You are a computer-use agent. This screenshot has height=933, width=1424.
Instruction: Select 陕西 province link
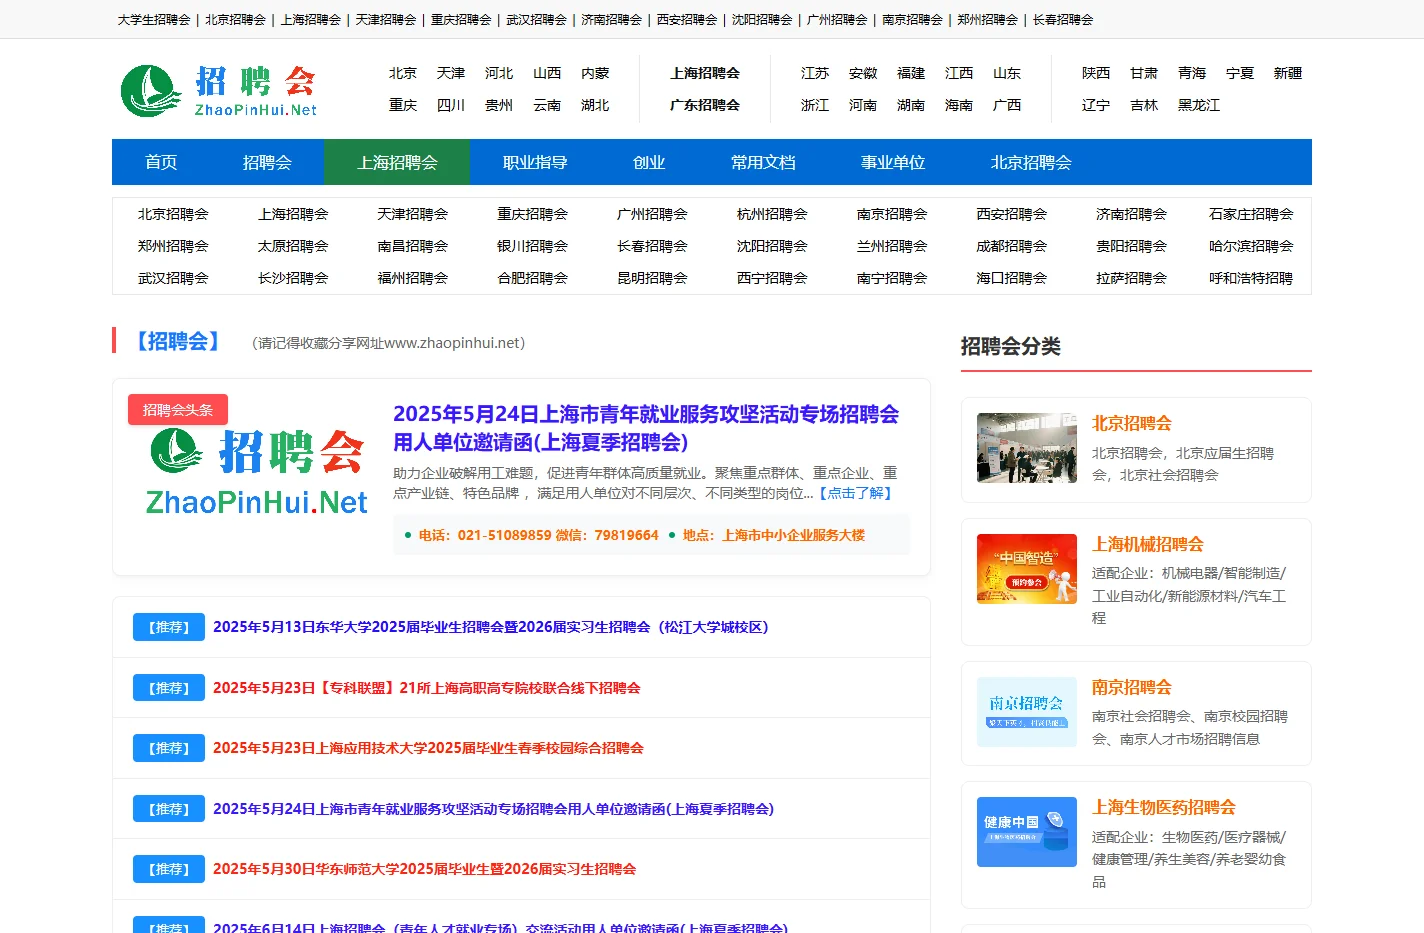point(1096,73)
